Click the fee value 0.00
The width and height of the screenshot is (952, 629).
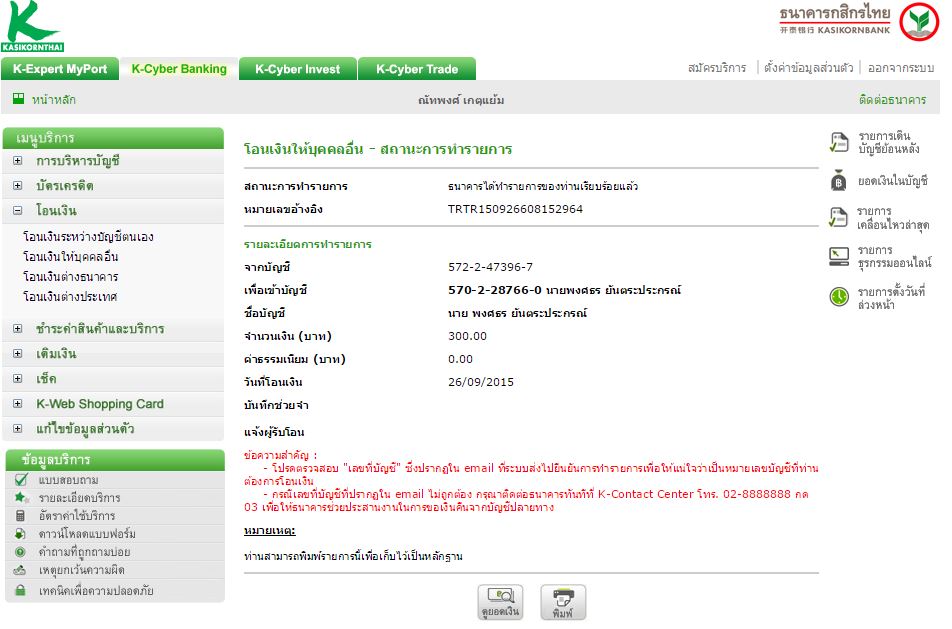click(460, 359)
